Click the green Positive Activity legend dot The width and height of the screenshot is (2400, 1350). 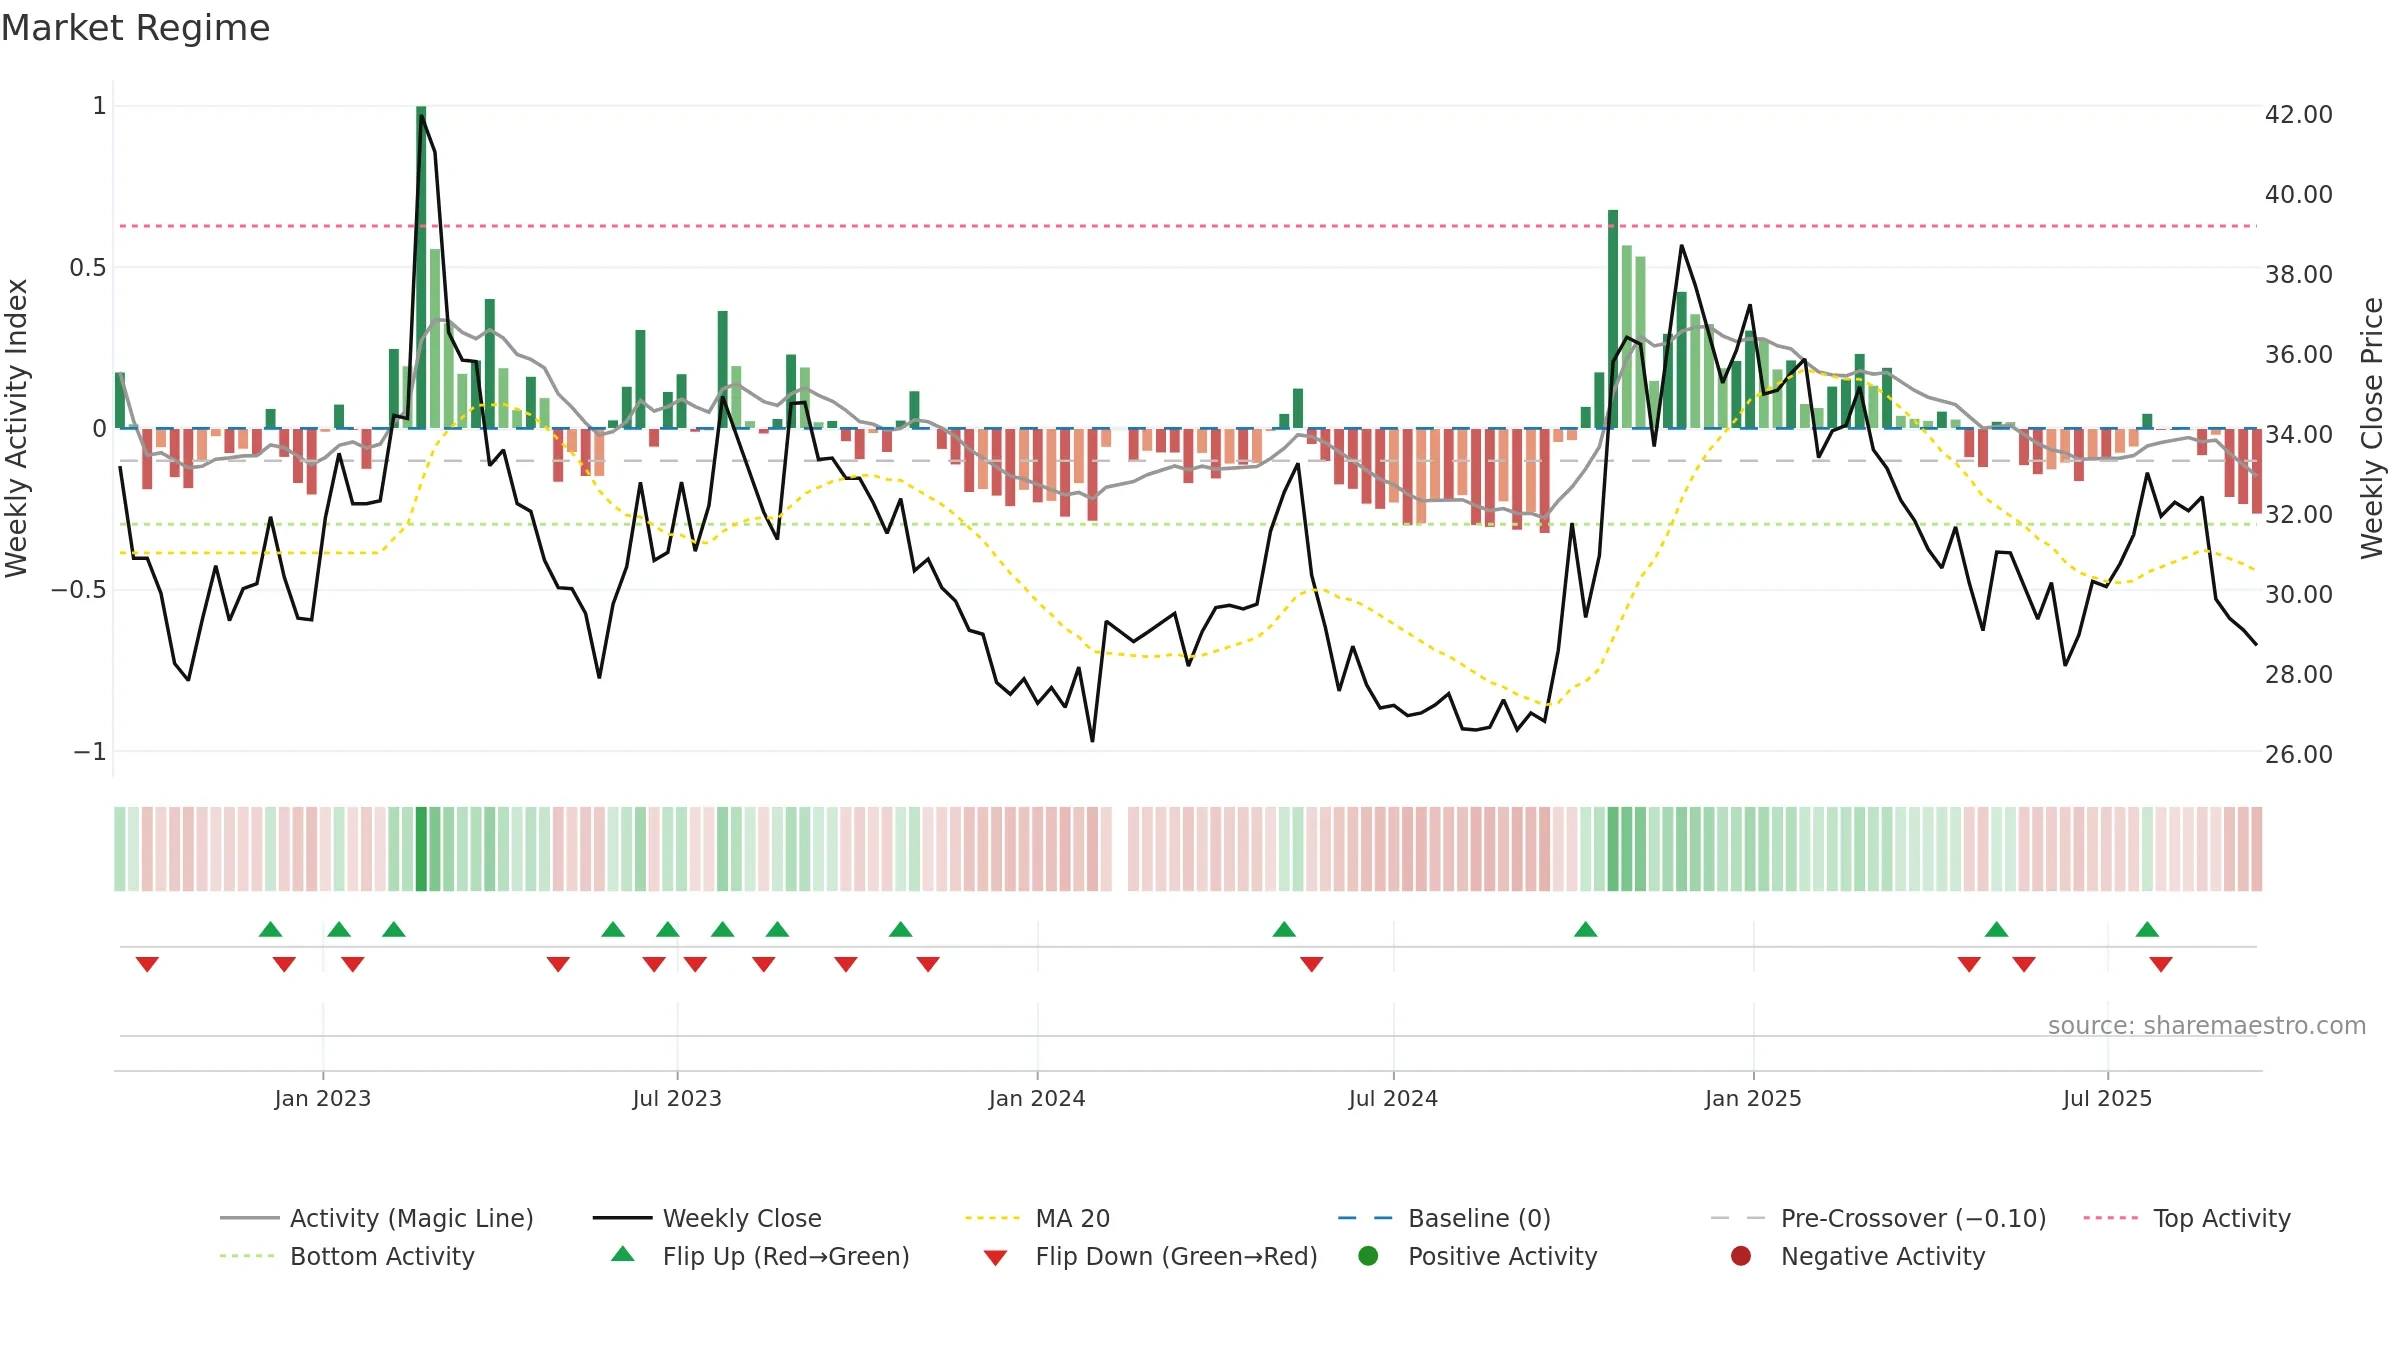(x=1368, y=1256)
